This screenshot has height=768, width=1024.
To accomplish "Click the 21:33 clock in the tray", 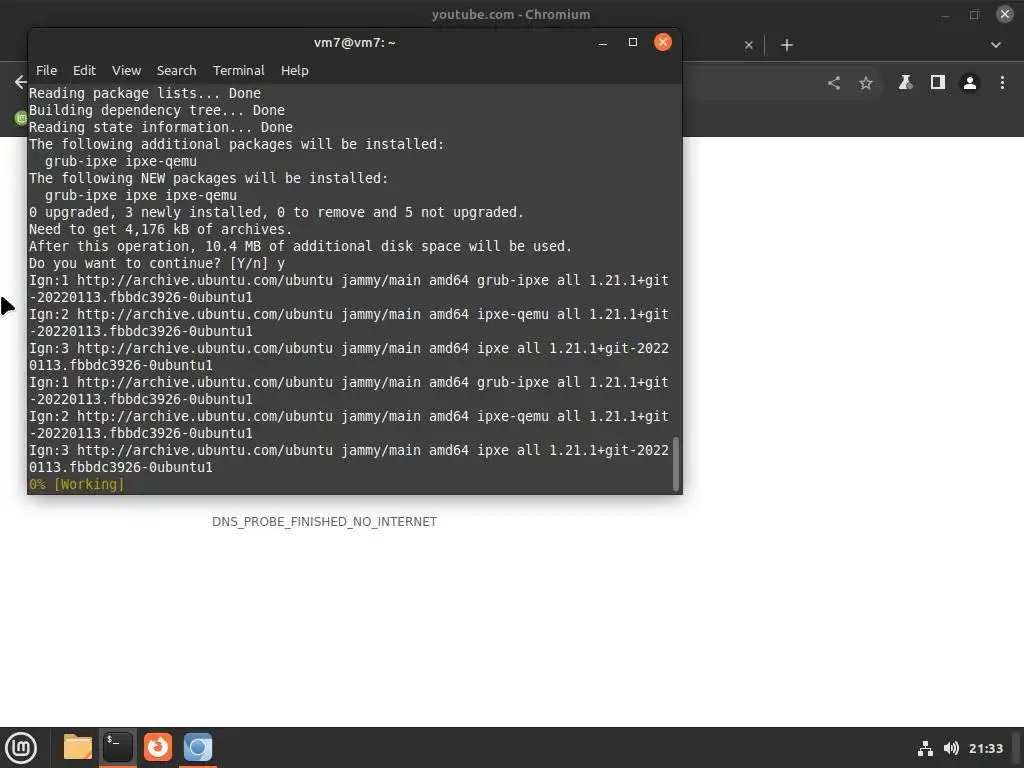I will (x=985, y=748).
